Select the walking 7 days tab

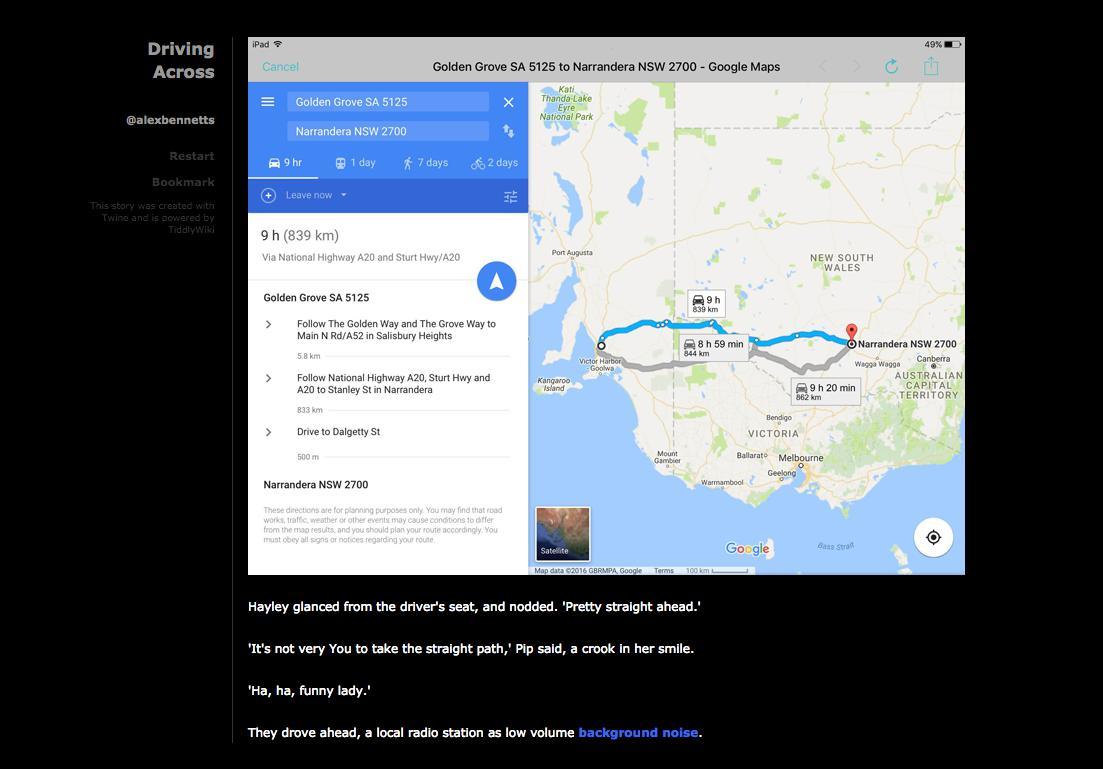click(x=425, y=163)
